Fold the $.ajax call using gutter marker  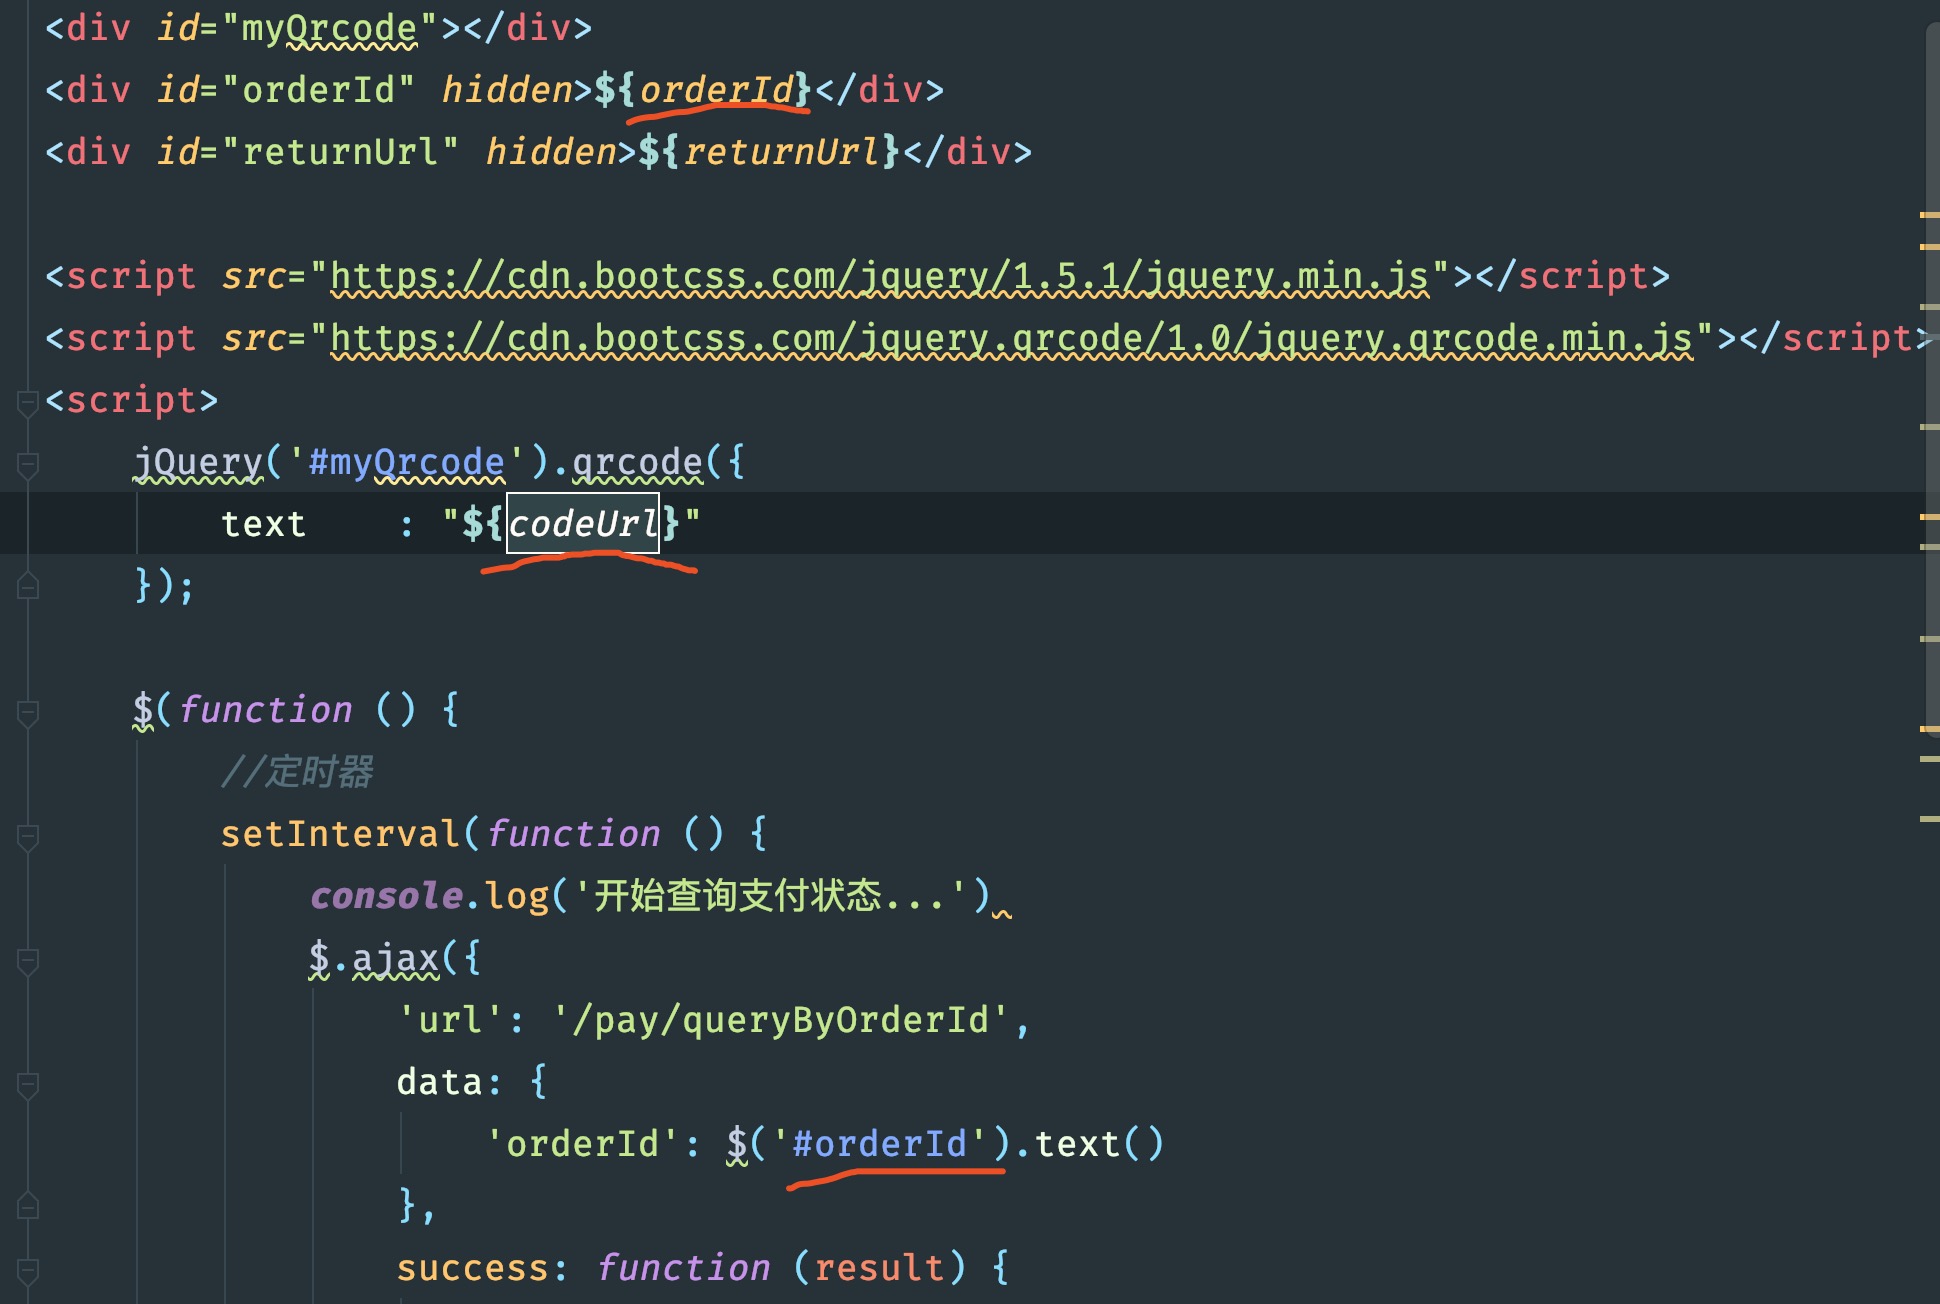coord(28,961)
